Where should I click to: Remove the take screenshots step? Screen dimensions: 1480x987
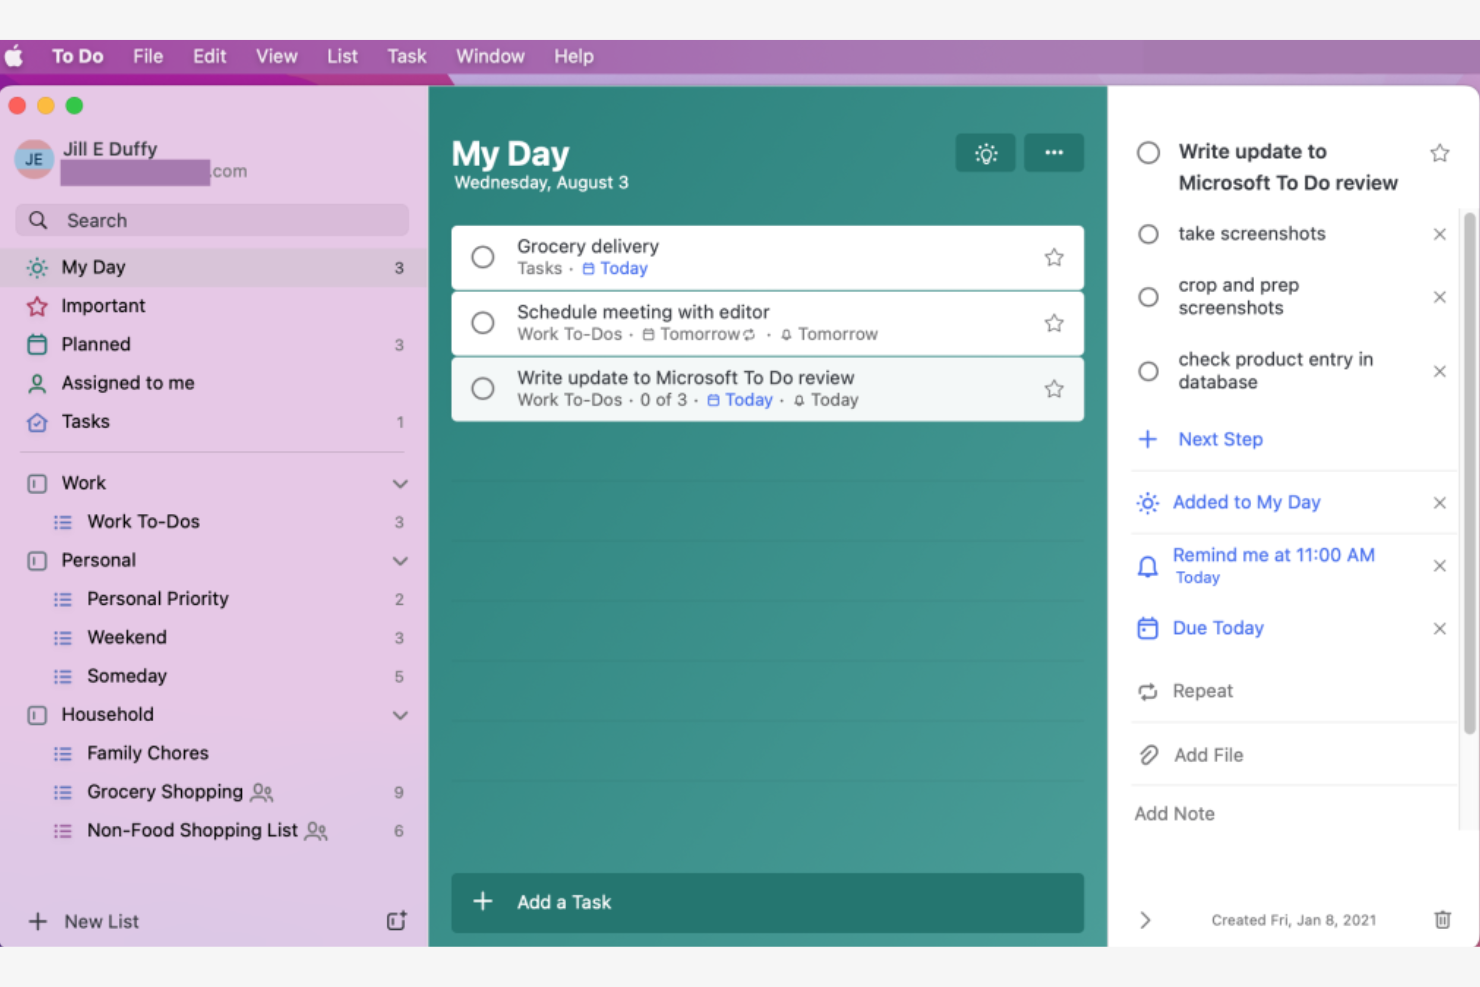(1439, 234)
